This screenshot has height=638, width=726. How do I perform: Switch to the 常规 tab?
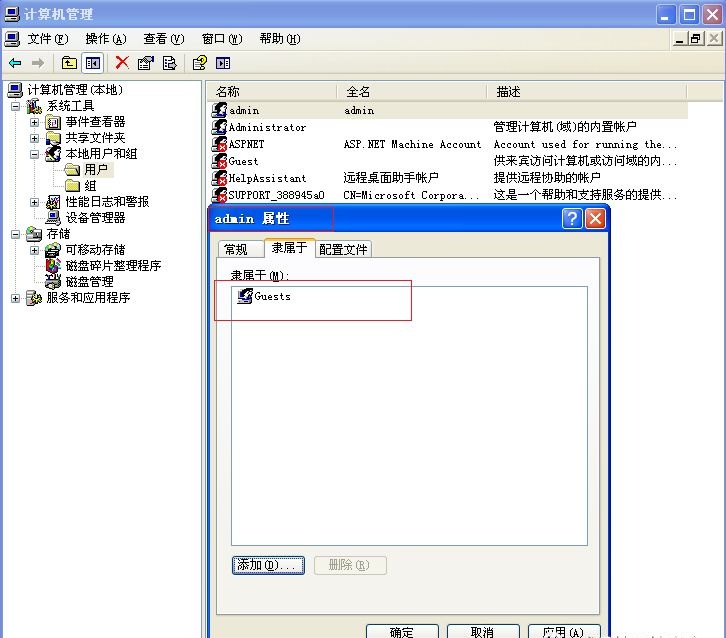click(x=236, y=249)
